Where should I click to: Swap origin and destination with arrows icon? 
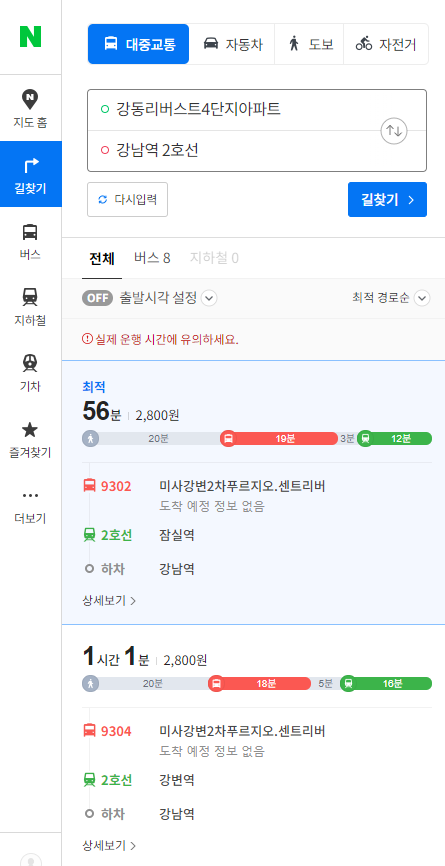[394, 131]
